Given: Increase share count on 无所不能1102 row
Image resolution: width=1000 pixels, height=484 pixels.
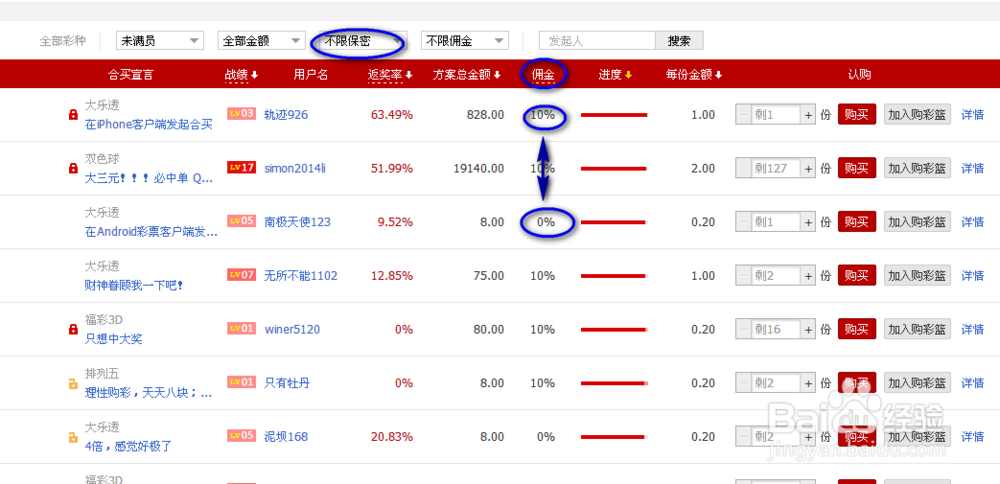Looking at the screenshot, I should (808, 275).
